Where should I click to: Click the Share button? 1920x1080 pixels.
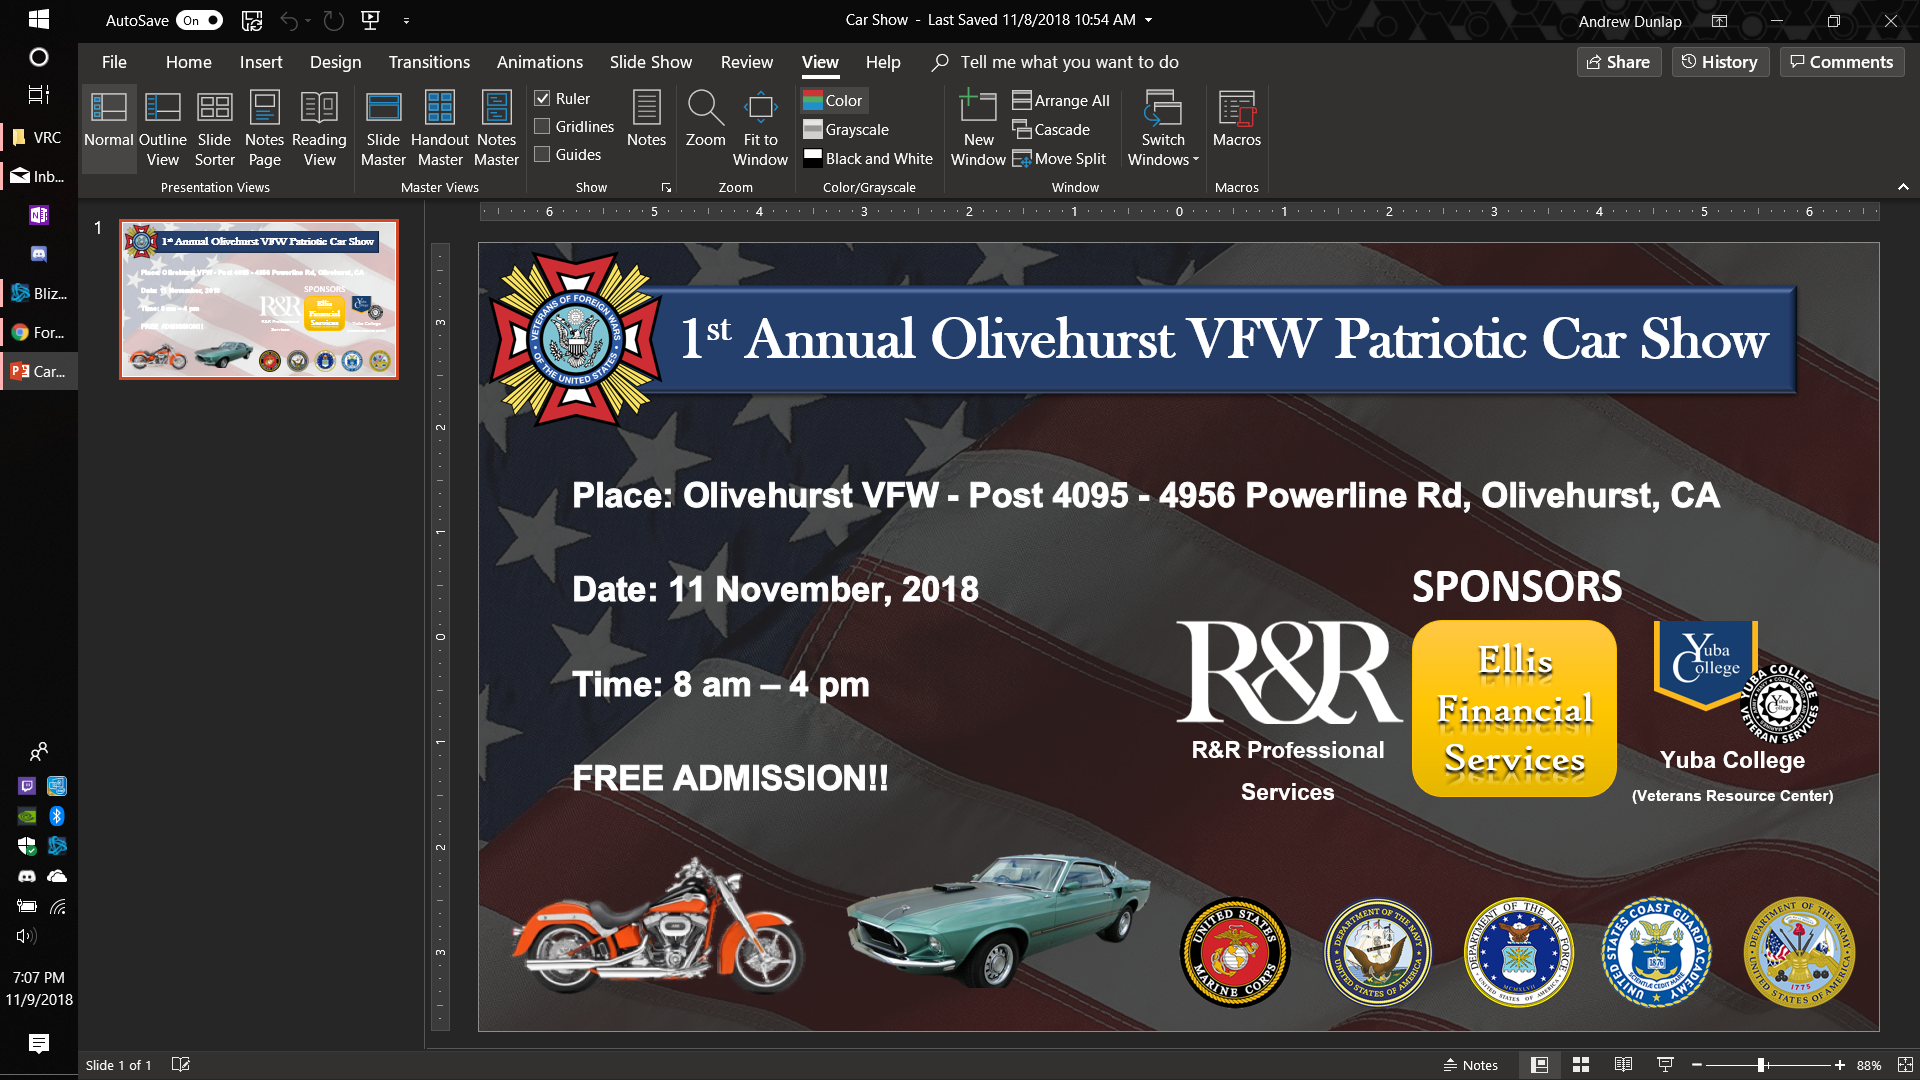coord(1618,62)
